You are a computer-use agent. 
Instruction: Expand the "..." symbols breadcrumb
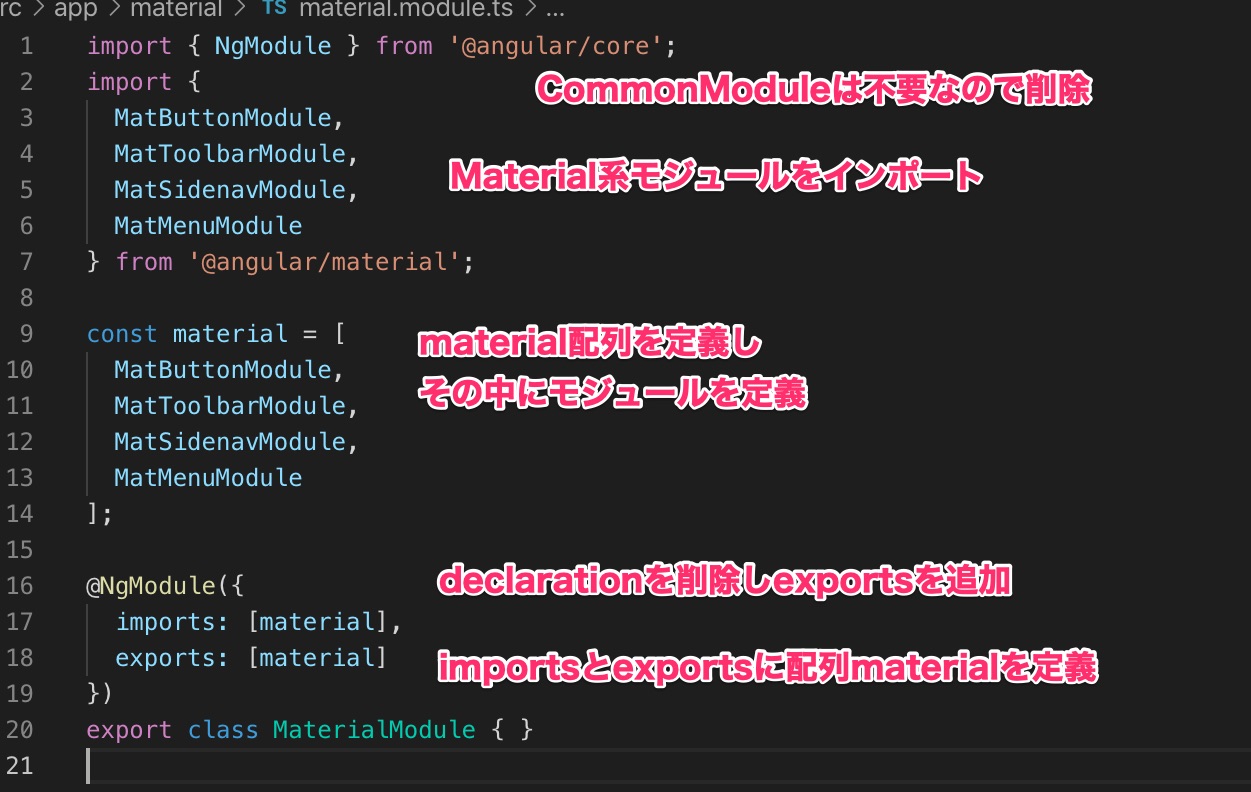[x=553, y=11]
